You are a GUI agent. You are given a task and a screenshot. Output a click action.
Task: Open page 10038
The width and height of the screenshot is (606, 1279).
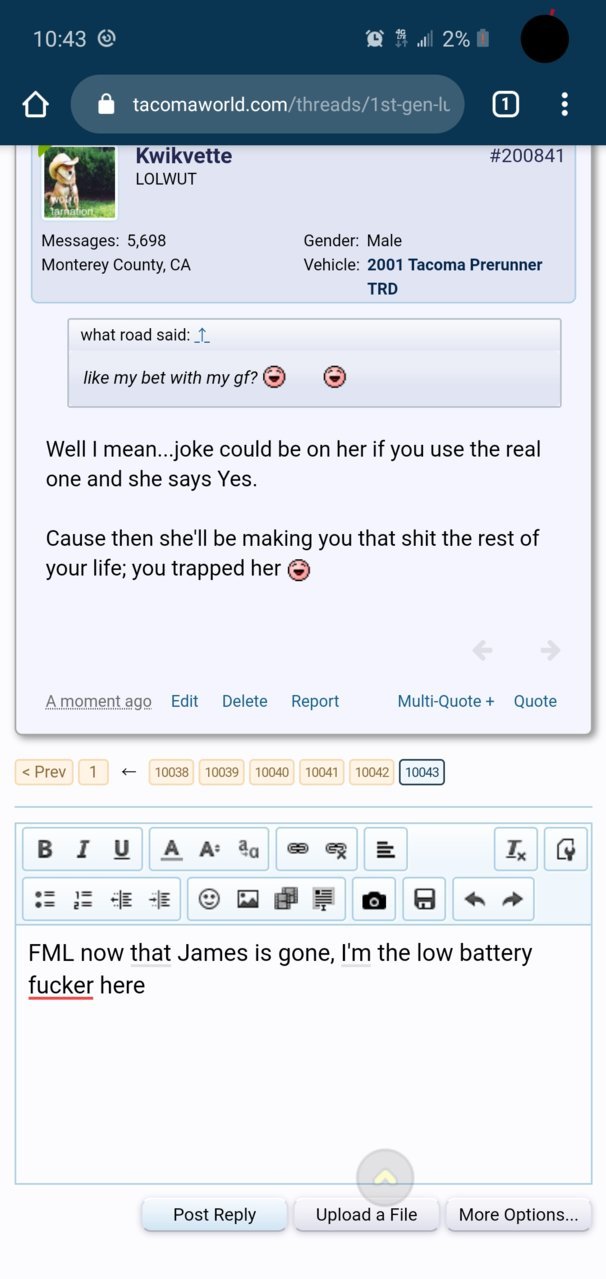pyautogui.click(x=172, y=772)
